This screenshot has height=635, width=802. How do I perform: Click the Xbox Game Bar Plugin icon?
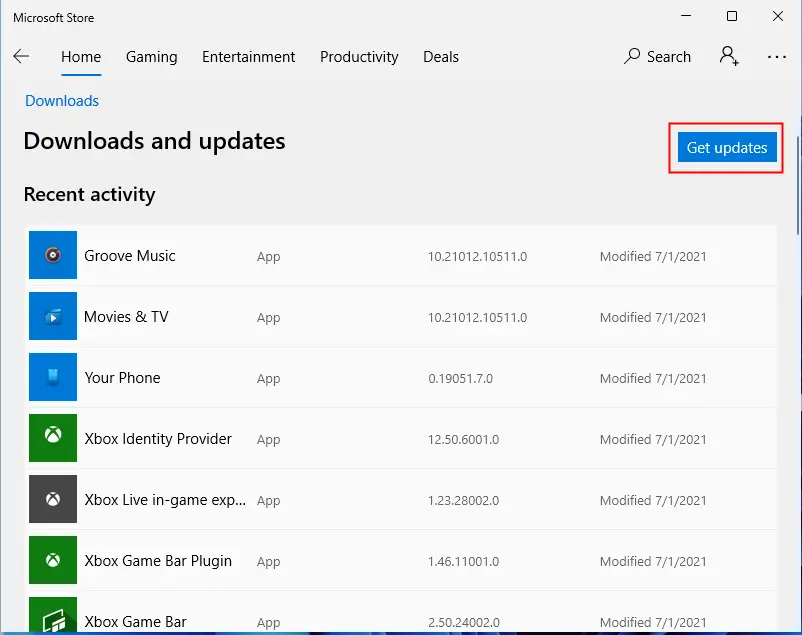pos(53,560)
